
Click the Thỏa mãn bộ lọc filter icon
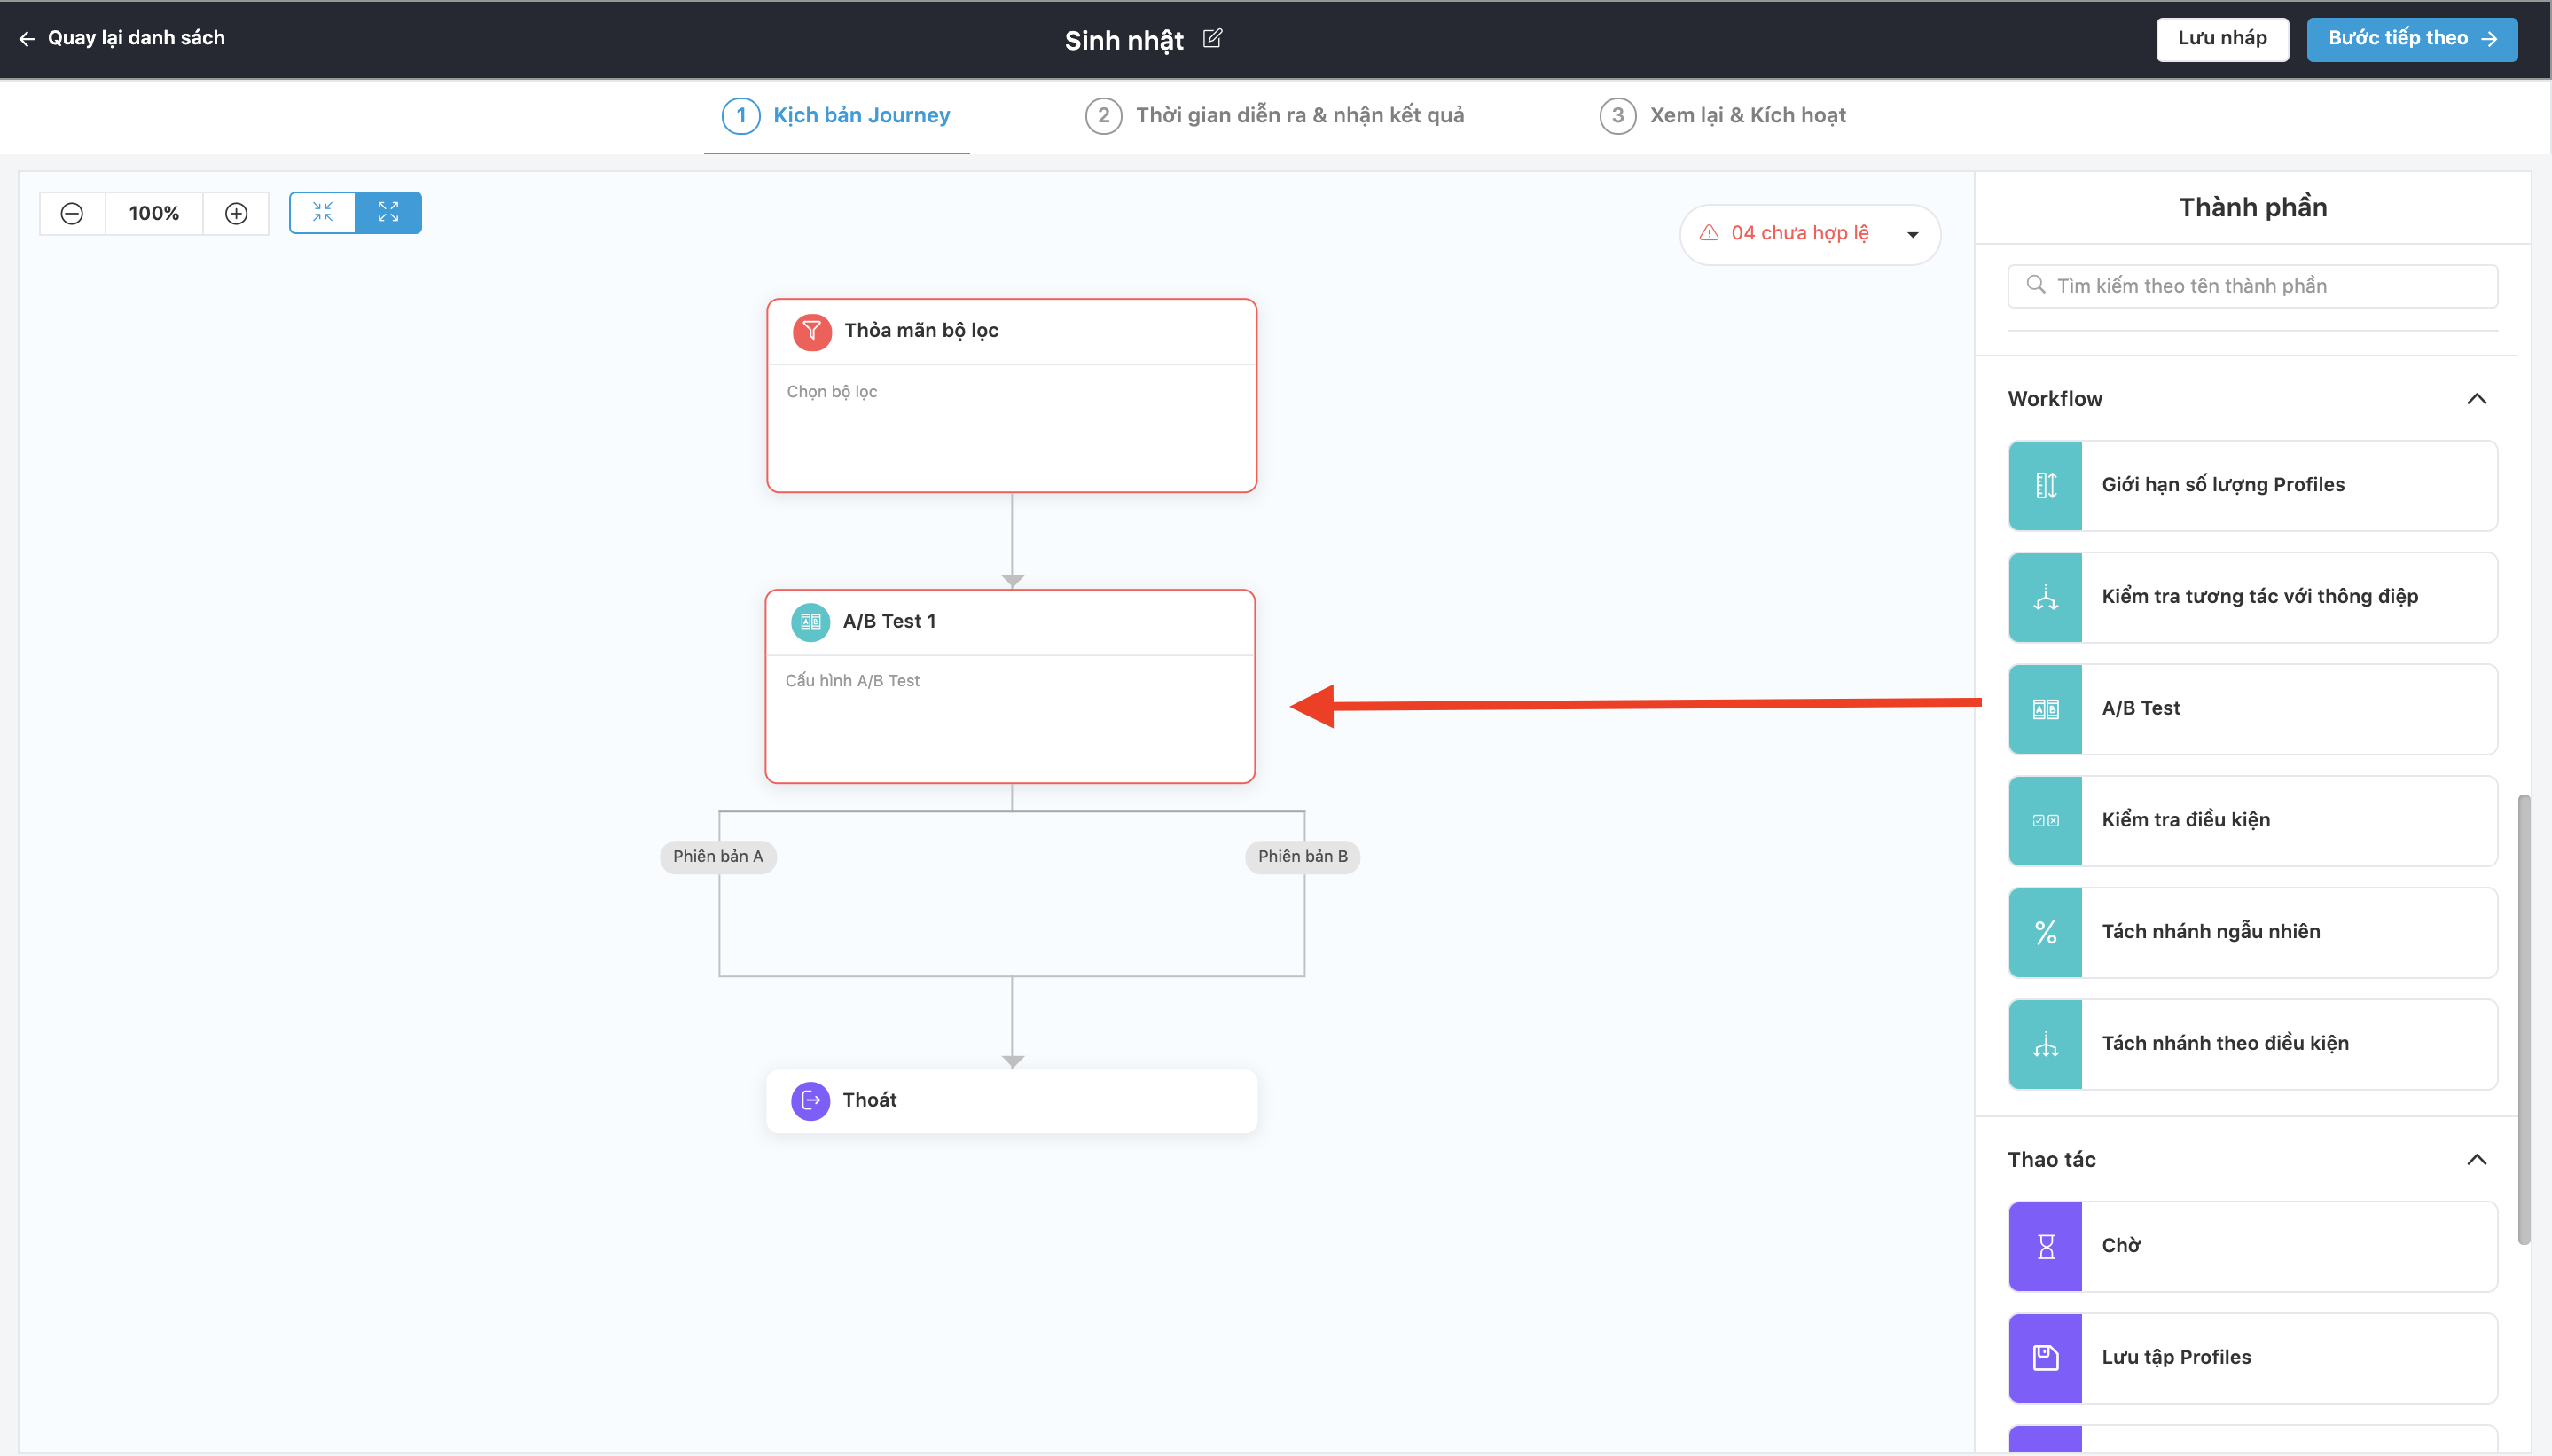[811, 331]
